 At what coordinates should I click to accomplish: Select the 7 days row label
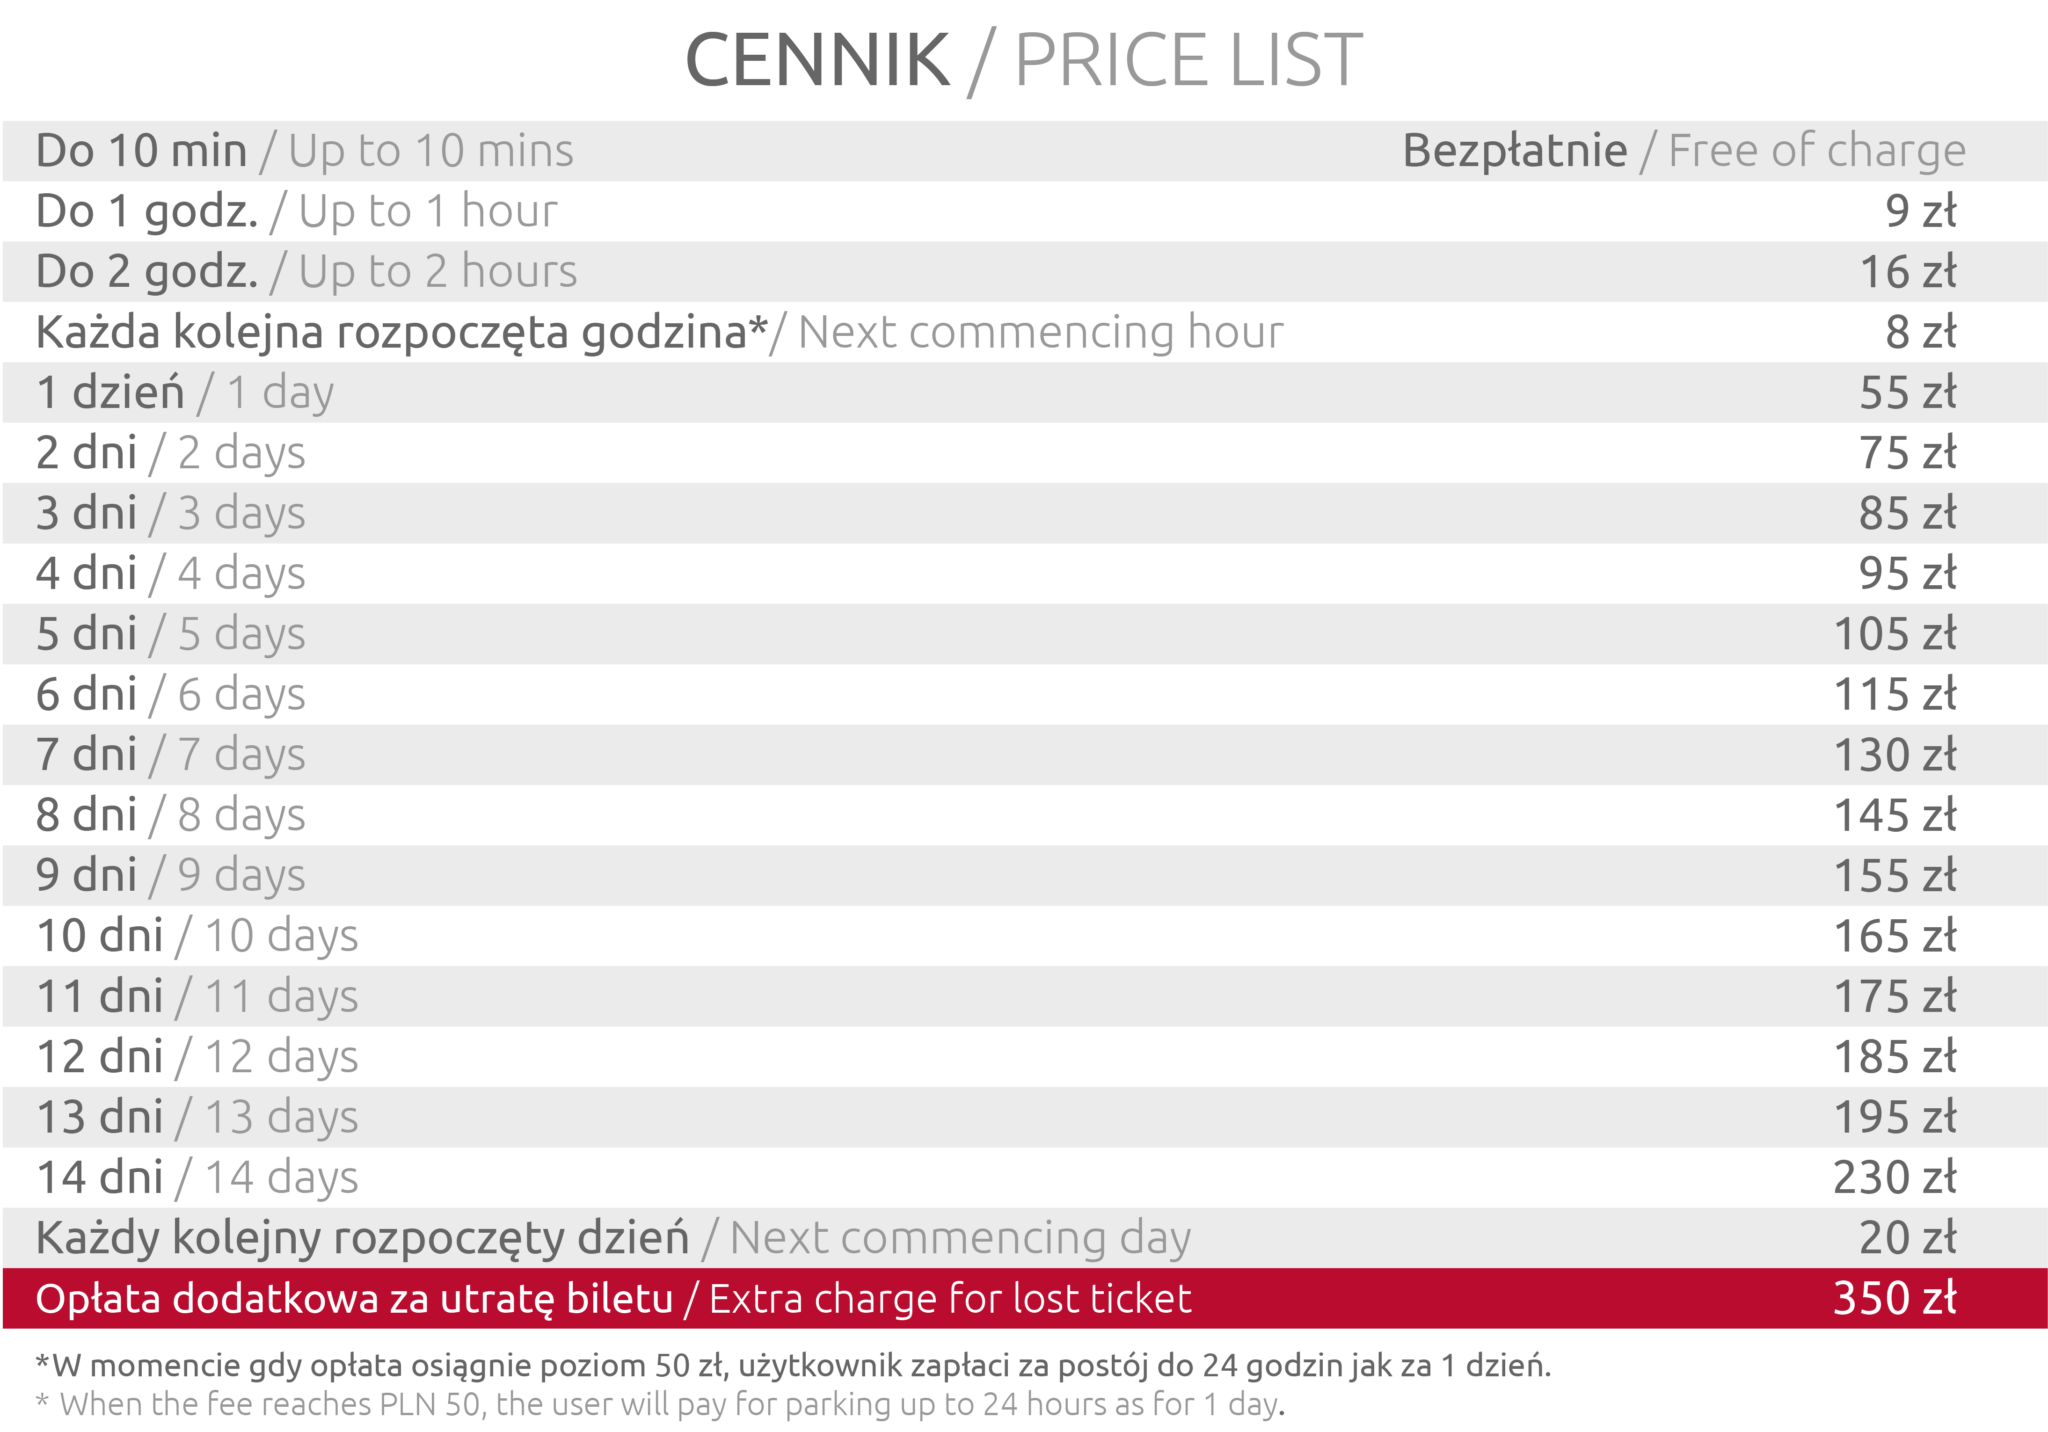tap(171, 755)
